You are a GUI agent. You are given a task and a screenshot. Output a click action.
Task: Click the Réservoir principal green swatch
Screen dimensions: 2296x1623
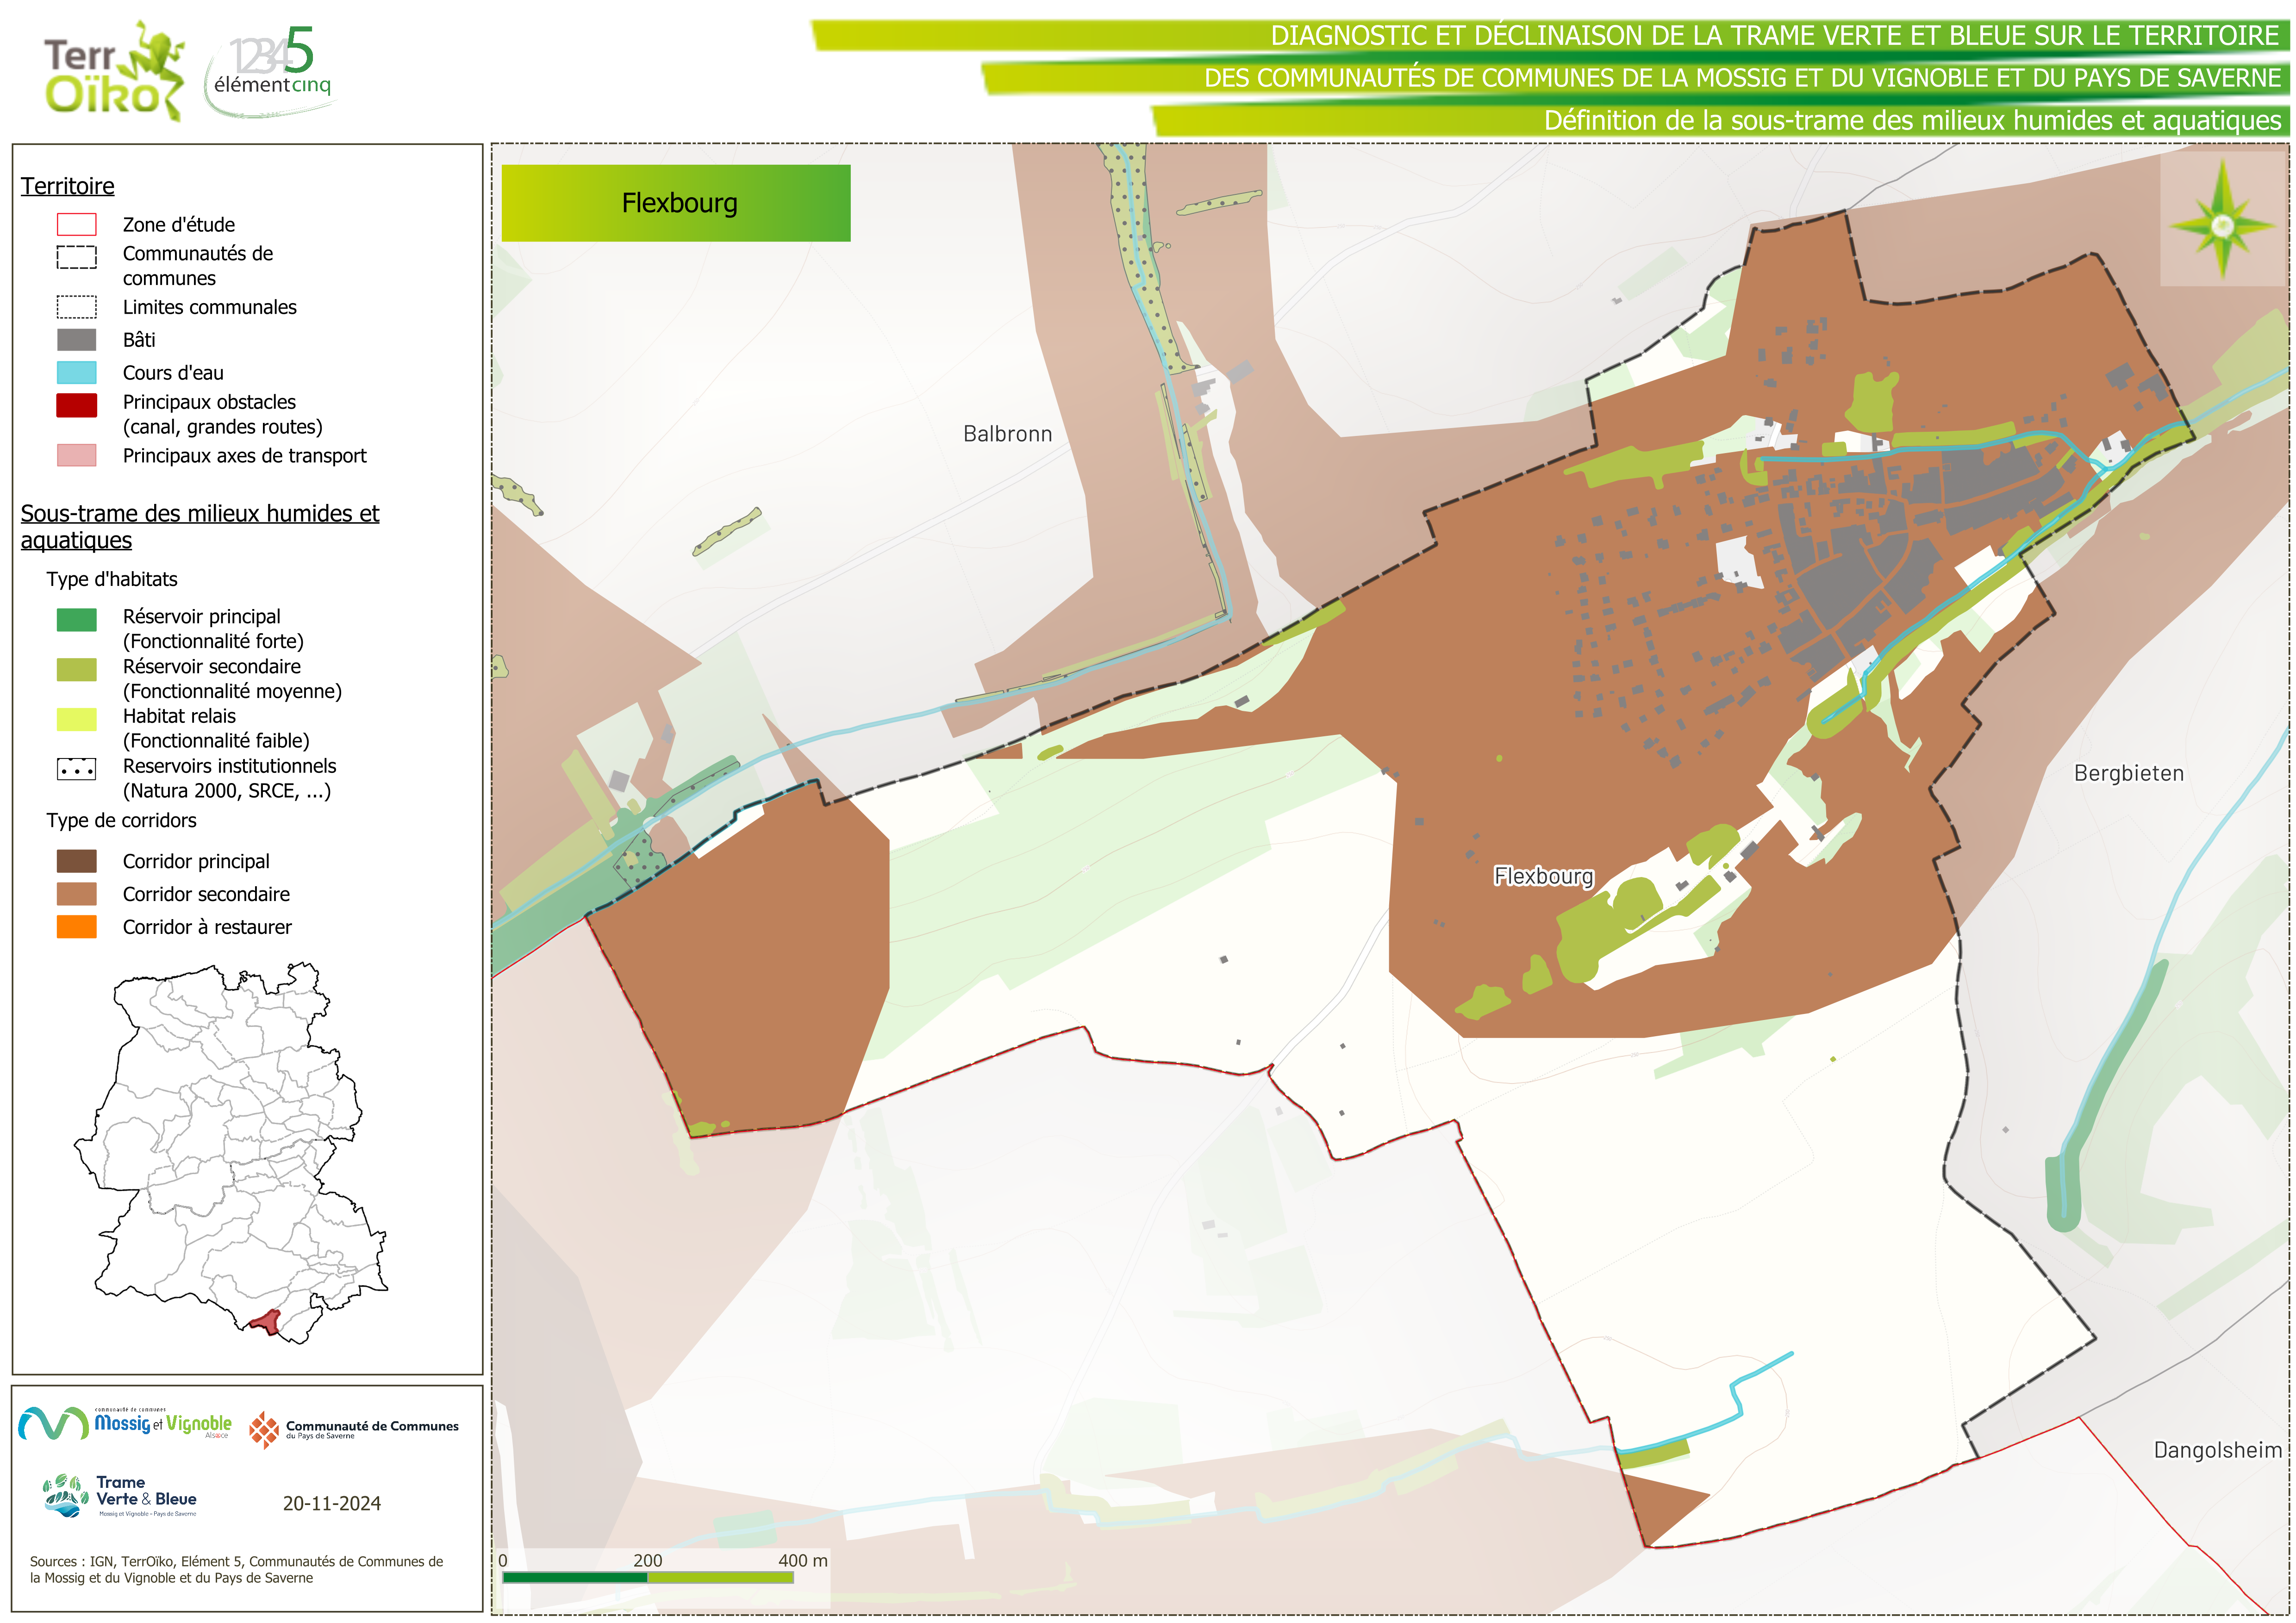(77, 620)
